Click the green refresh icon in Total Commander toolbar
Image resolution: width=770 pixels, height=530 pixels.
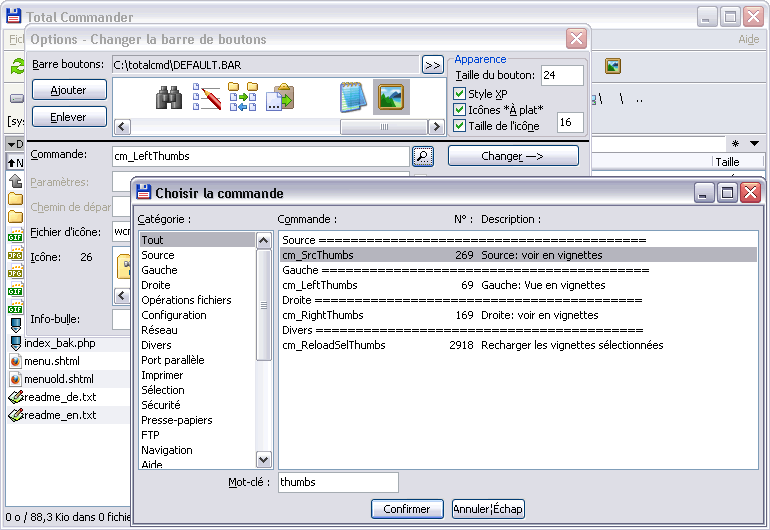click(17, 66)
